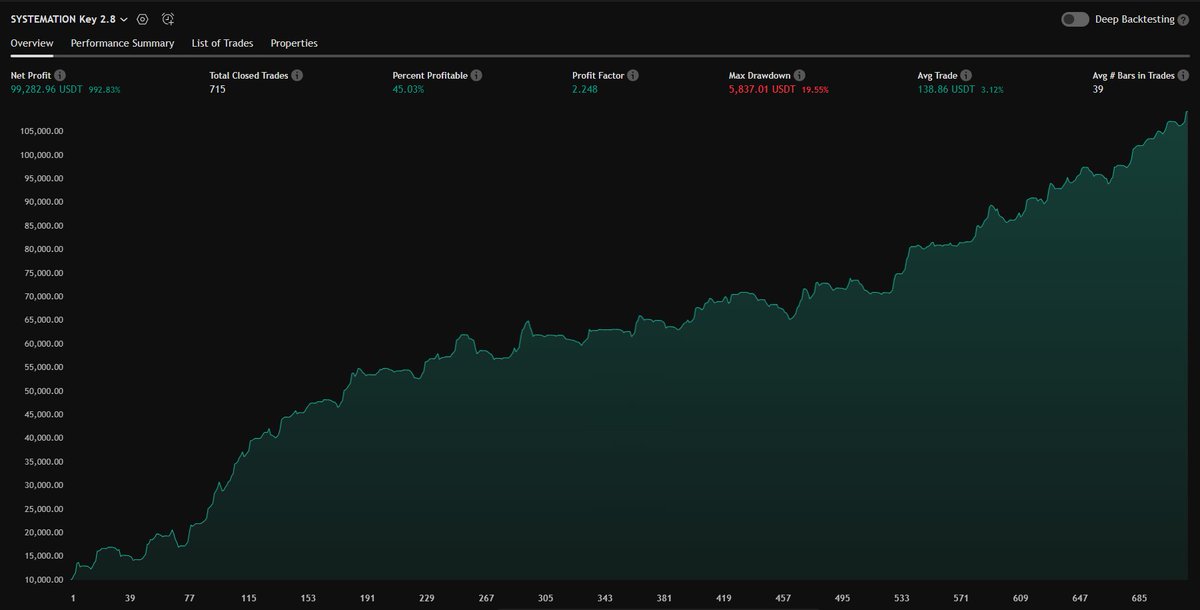Viewport: 1200px width, 610px height.
Task: Click the Profit Factor info icon
Action: point(633,75)
